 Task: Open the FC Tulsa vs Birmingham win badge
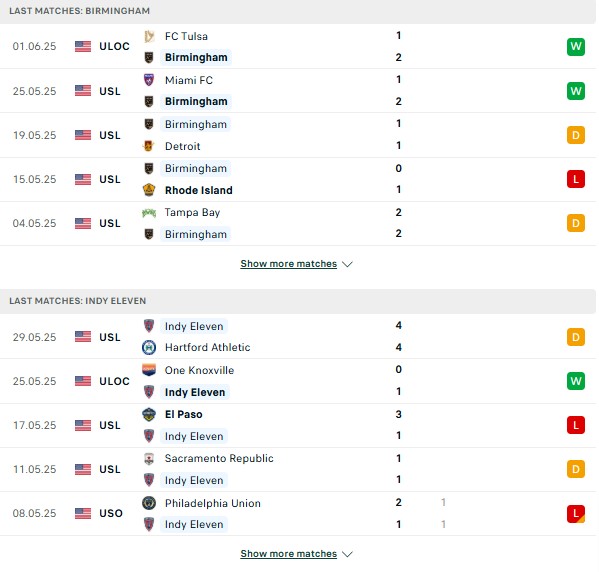coord(576,47)
